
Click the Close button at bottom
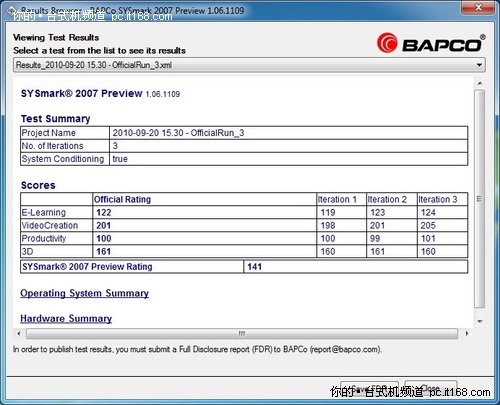(x=431, y=389)
